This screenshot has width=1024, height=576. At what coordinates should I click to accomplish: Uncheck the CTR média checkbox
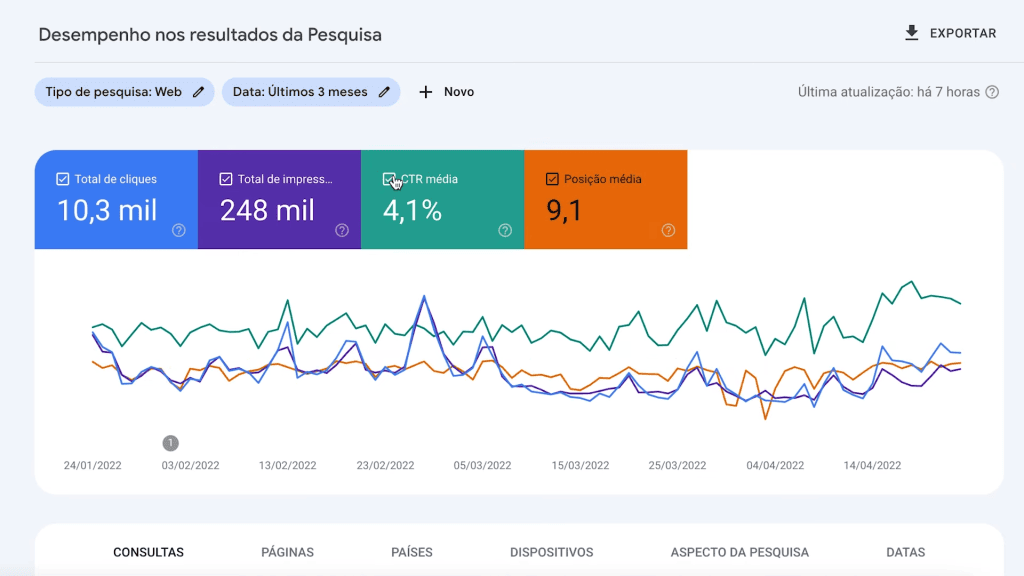[390, 178]
